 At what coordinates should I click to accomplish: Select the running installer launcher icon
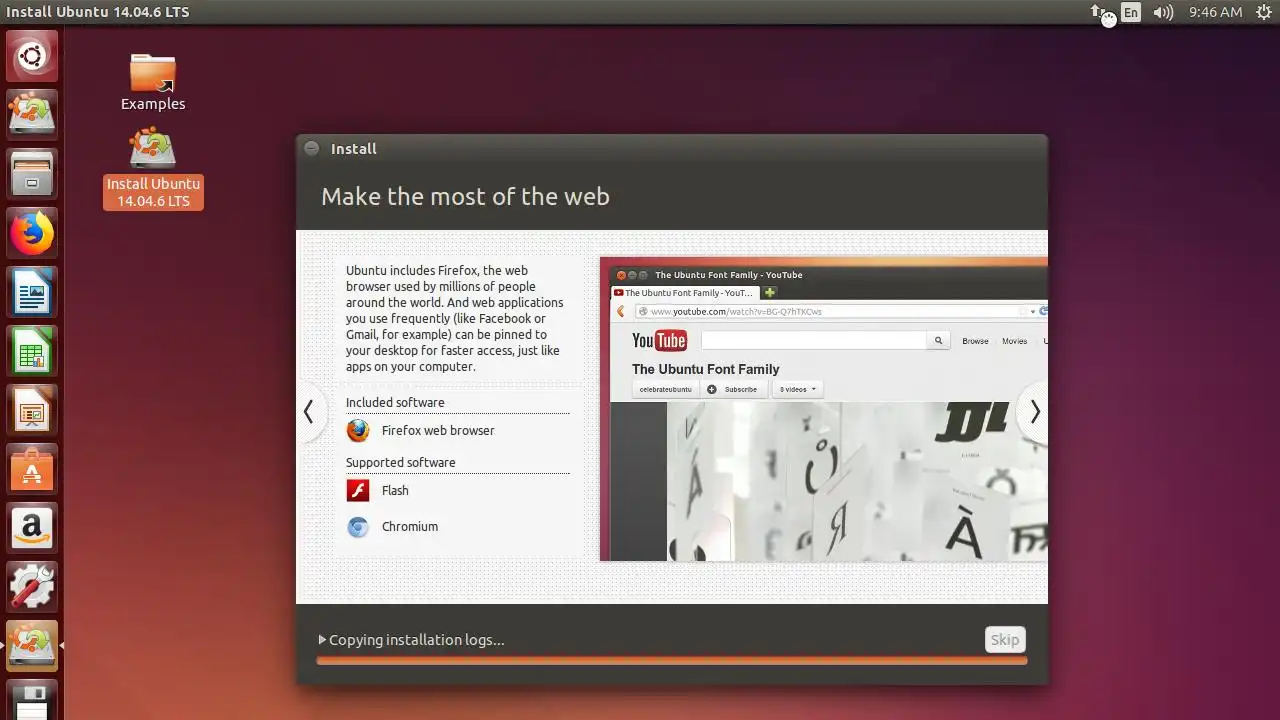[x=32, y=646]
